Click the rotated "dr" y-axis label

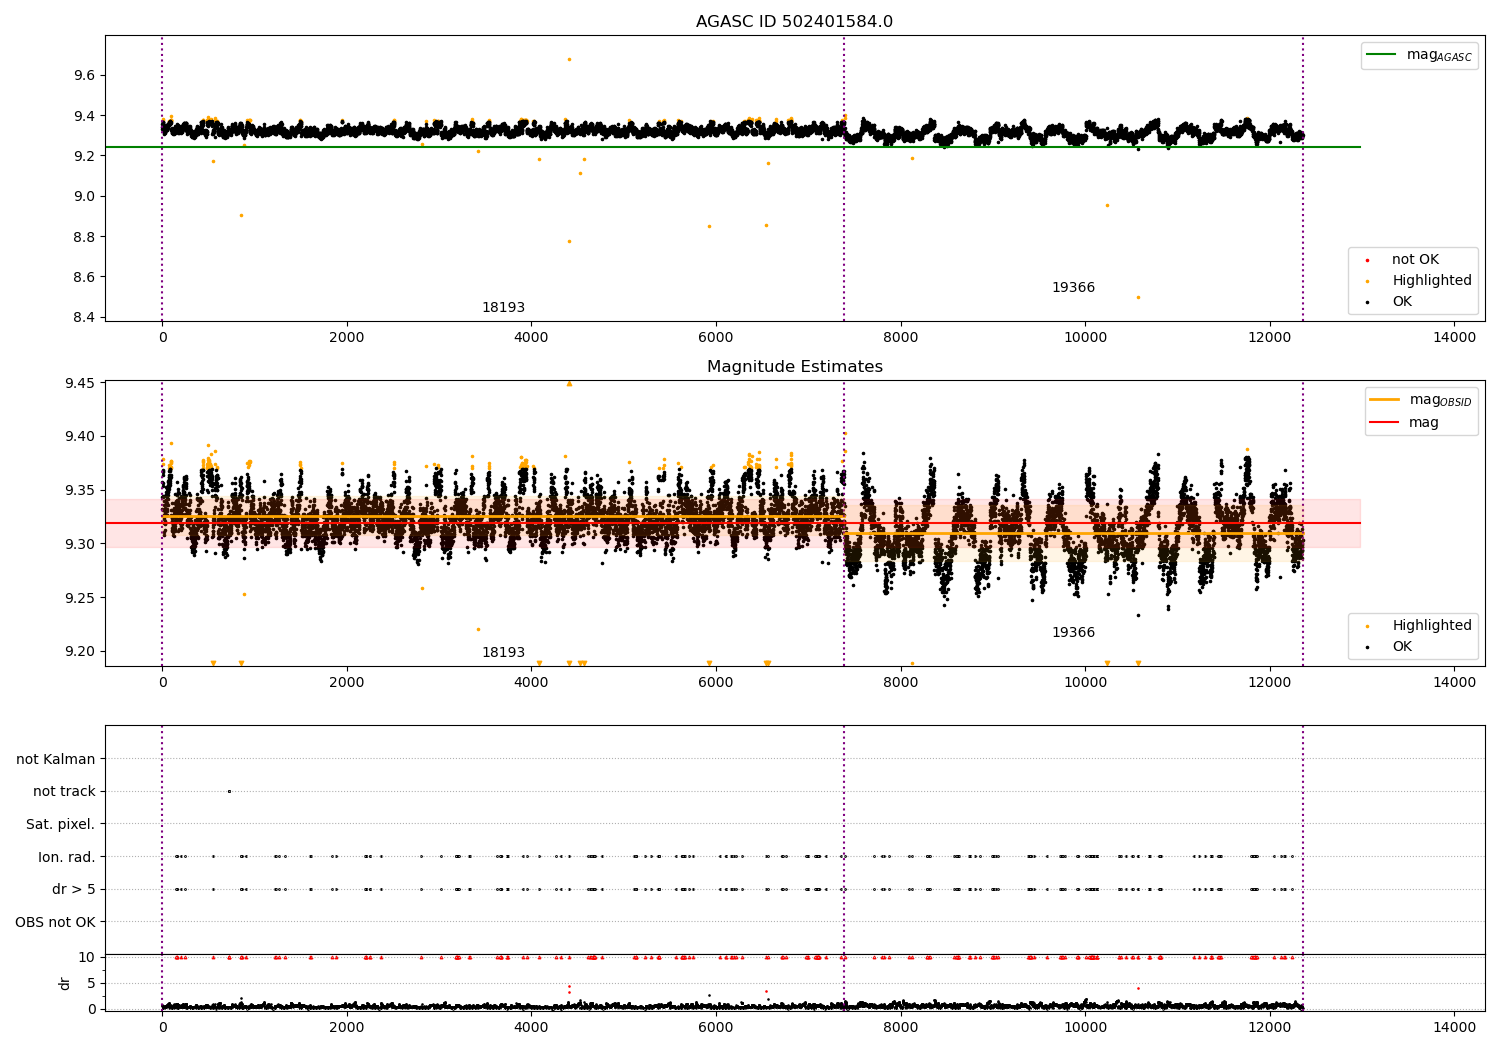(65, 983)
